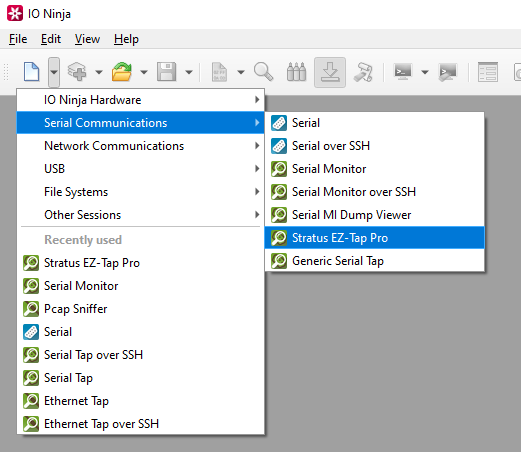Click Ethernet Tap over SSH icon
The height and width of the screenshot is (452, 521).
(x=31, y=424)
